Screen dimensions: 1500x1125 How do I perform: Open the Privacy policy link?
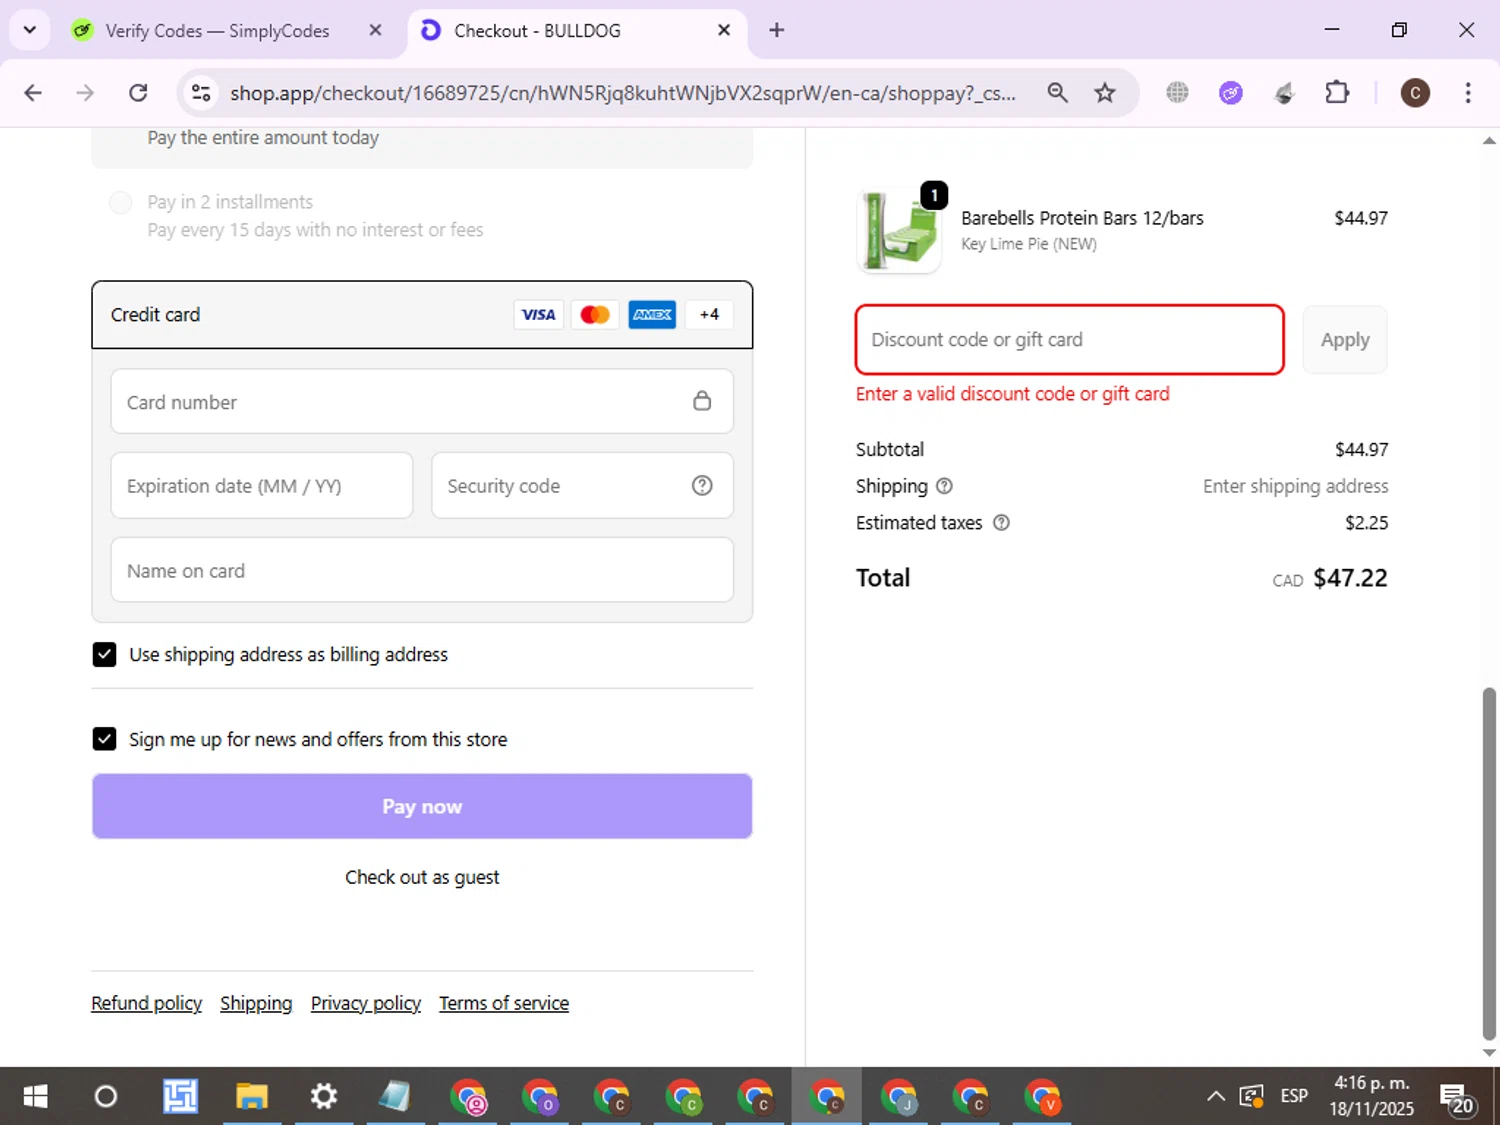366,1003
